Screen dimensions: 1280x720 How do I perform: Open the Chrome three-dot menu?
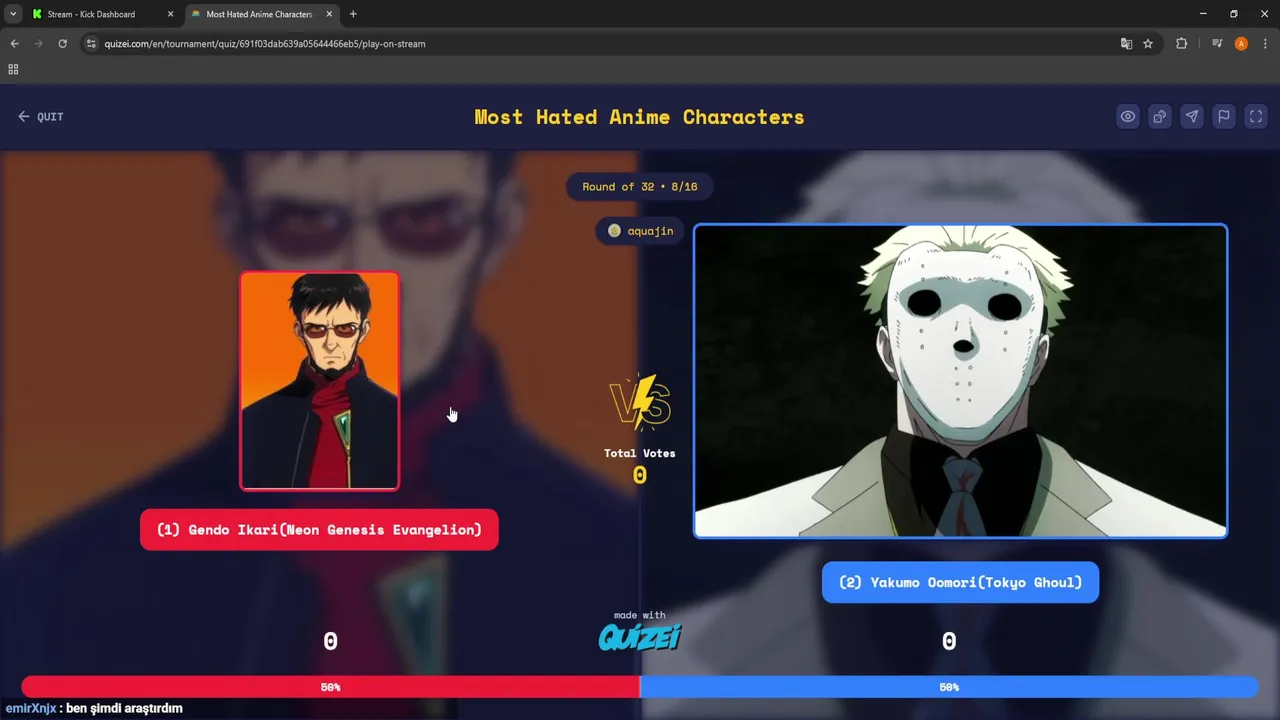[1265, 44]
